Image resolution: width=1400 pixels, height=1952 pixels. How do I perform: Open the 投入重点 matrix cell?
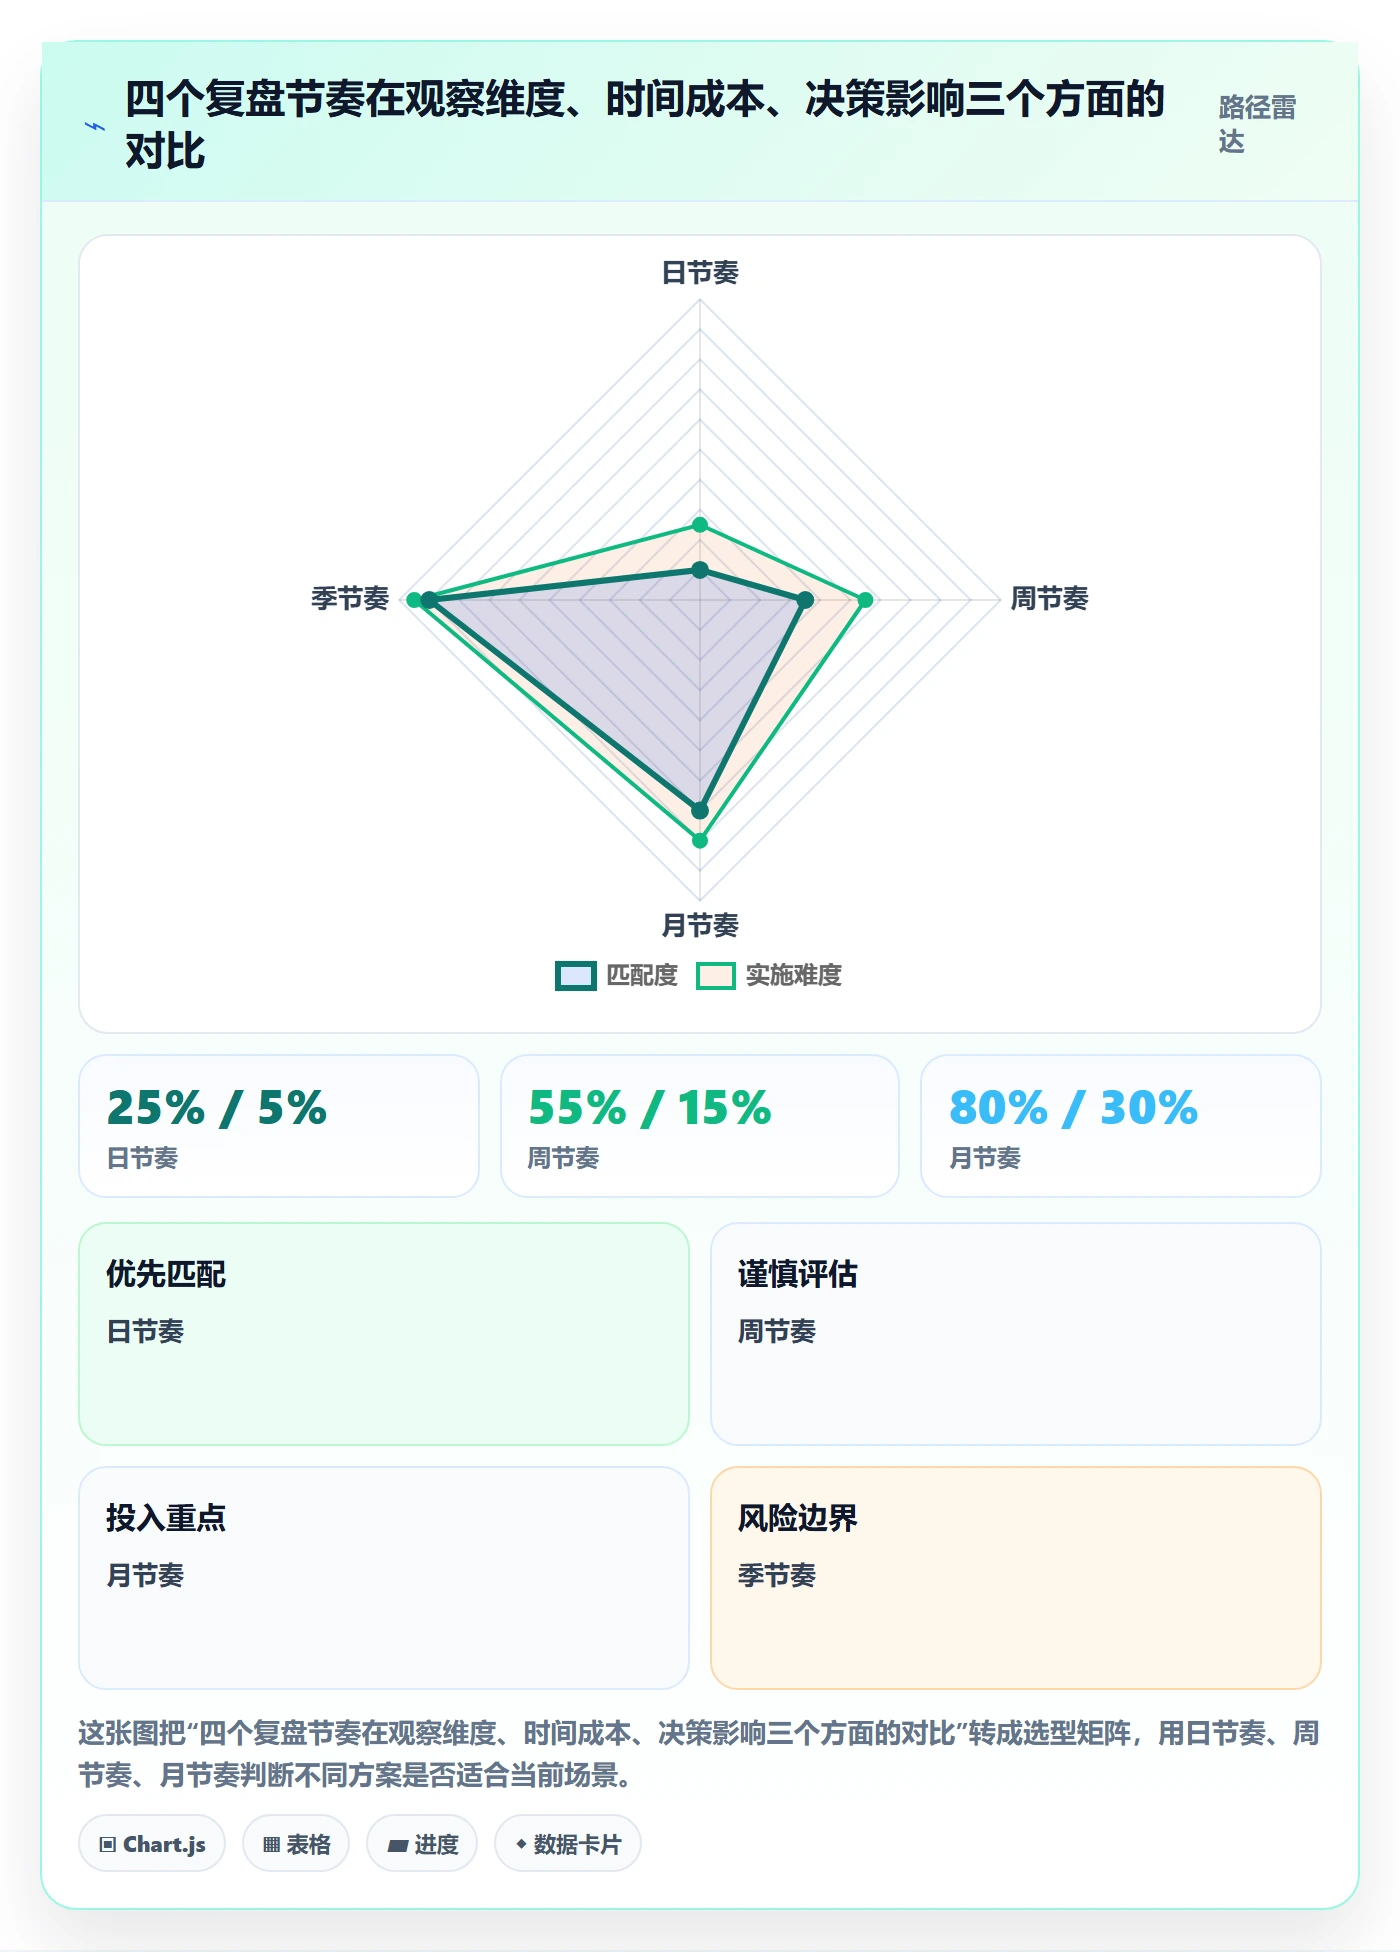pyautogui.click(x=384, y=1578)
